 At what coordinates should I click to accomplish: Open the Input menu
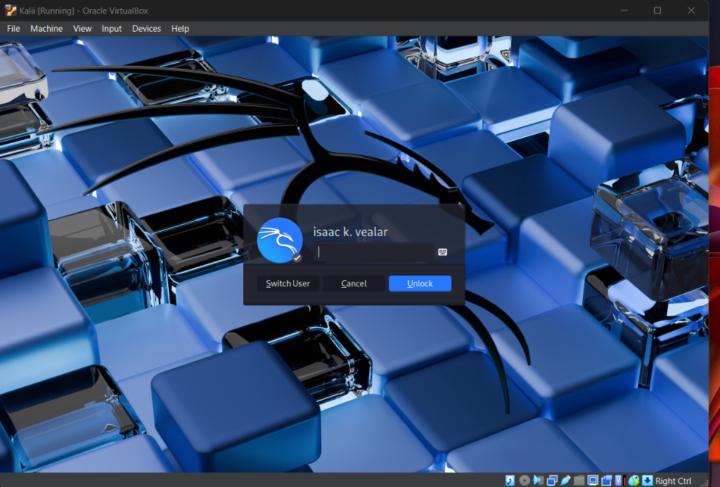[111, 29]
